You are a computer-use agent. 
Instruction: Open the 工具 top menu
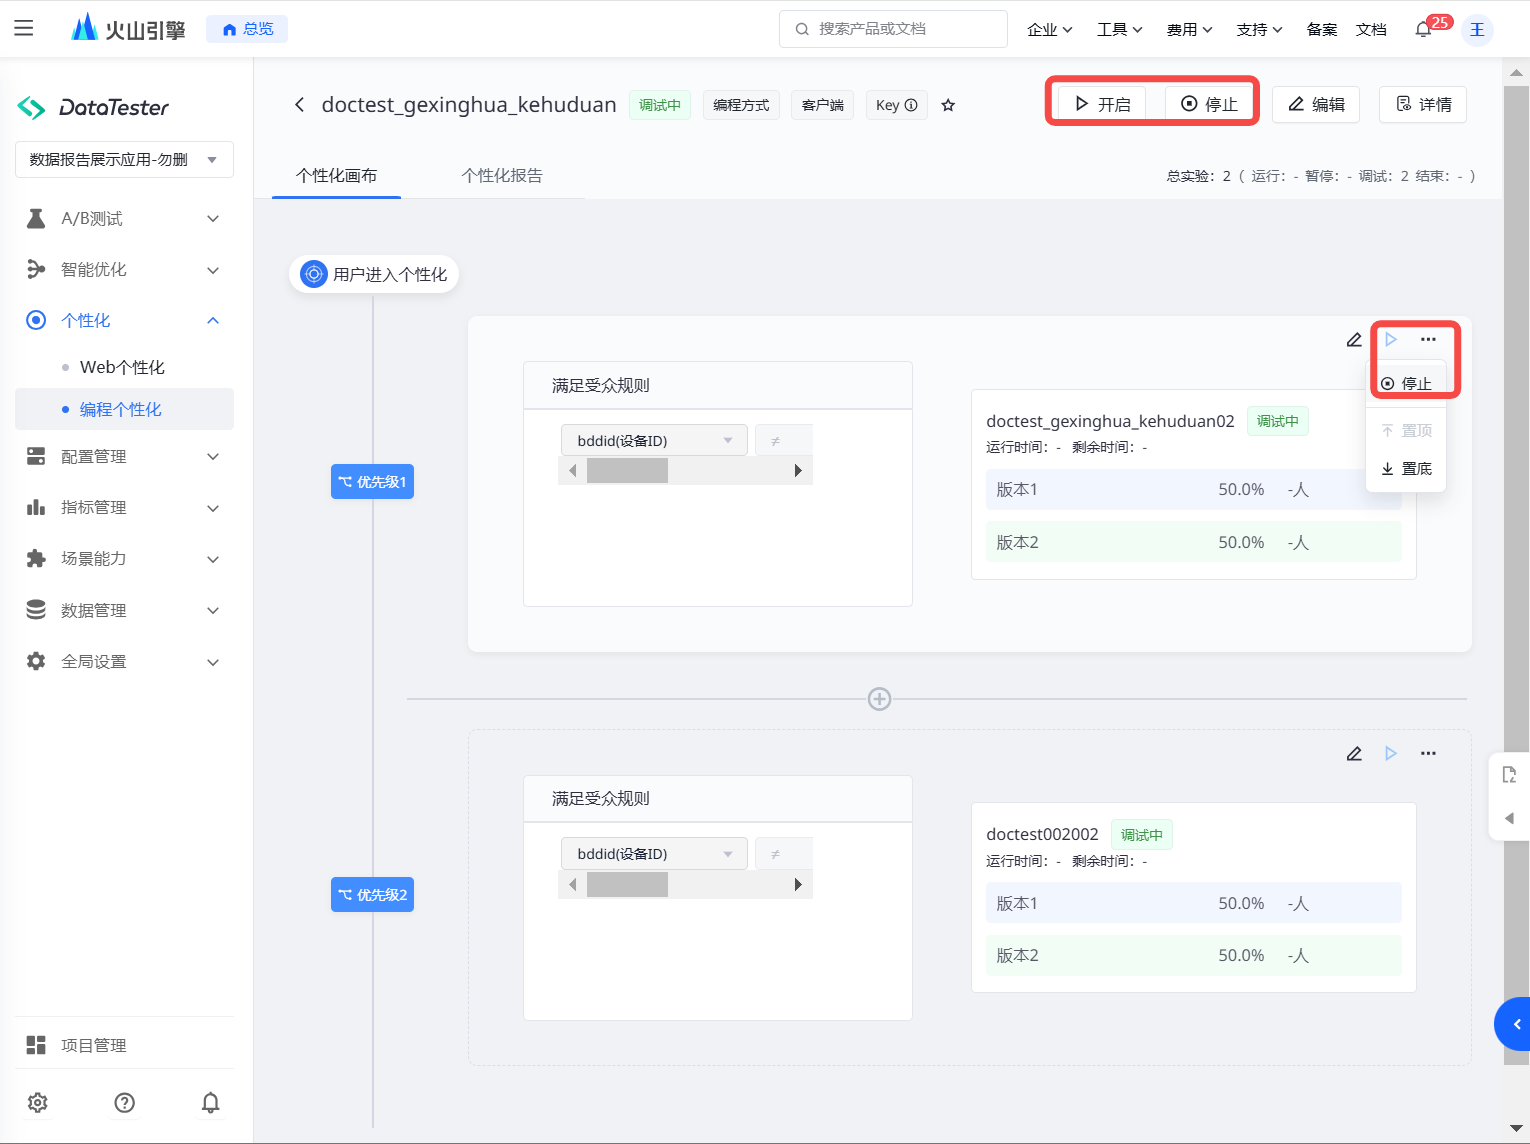pos(1119,30)
